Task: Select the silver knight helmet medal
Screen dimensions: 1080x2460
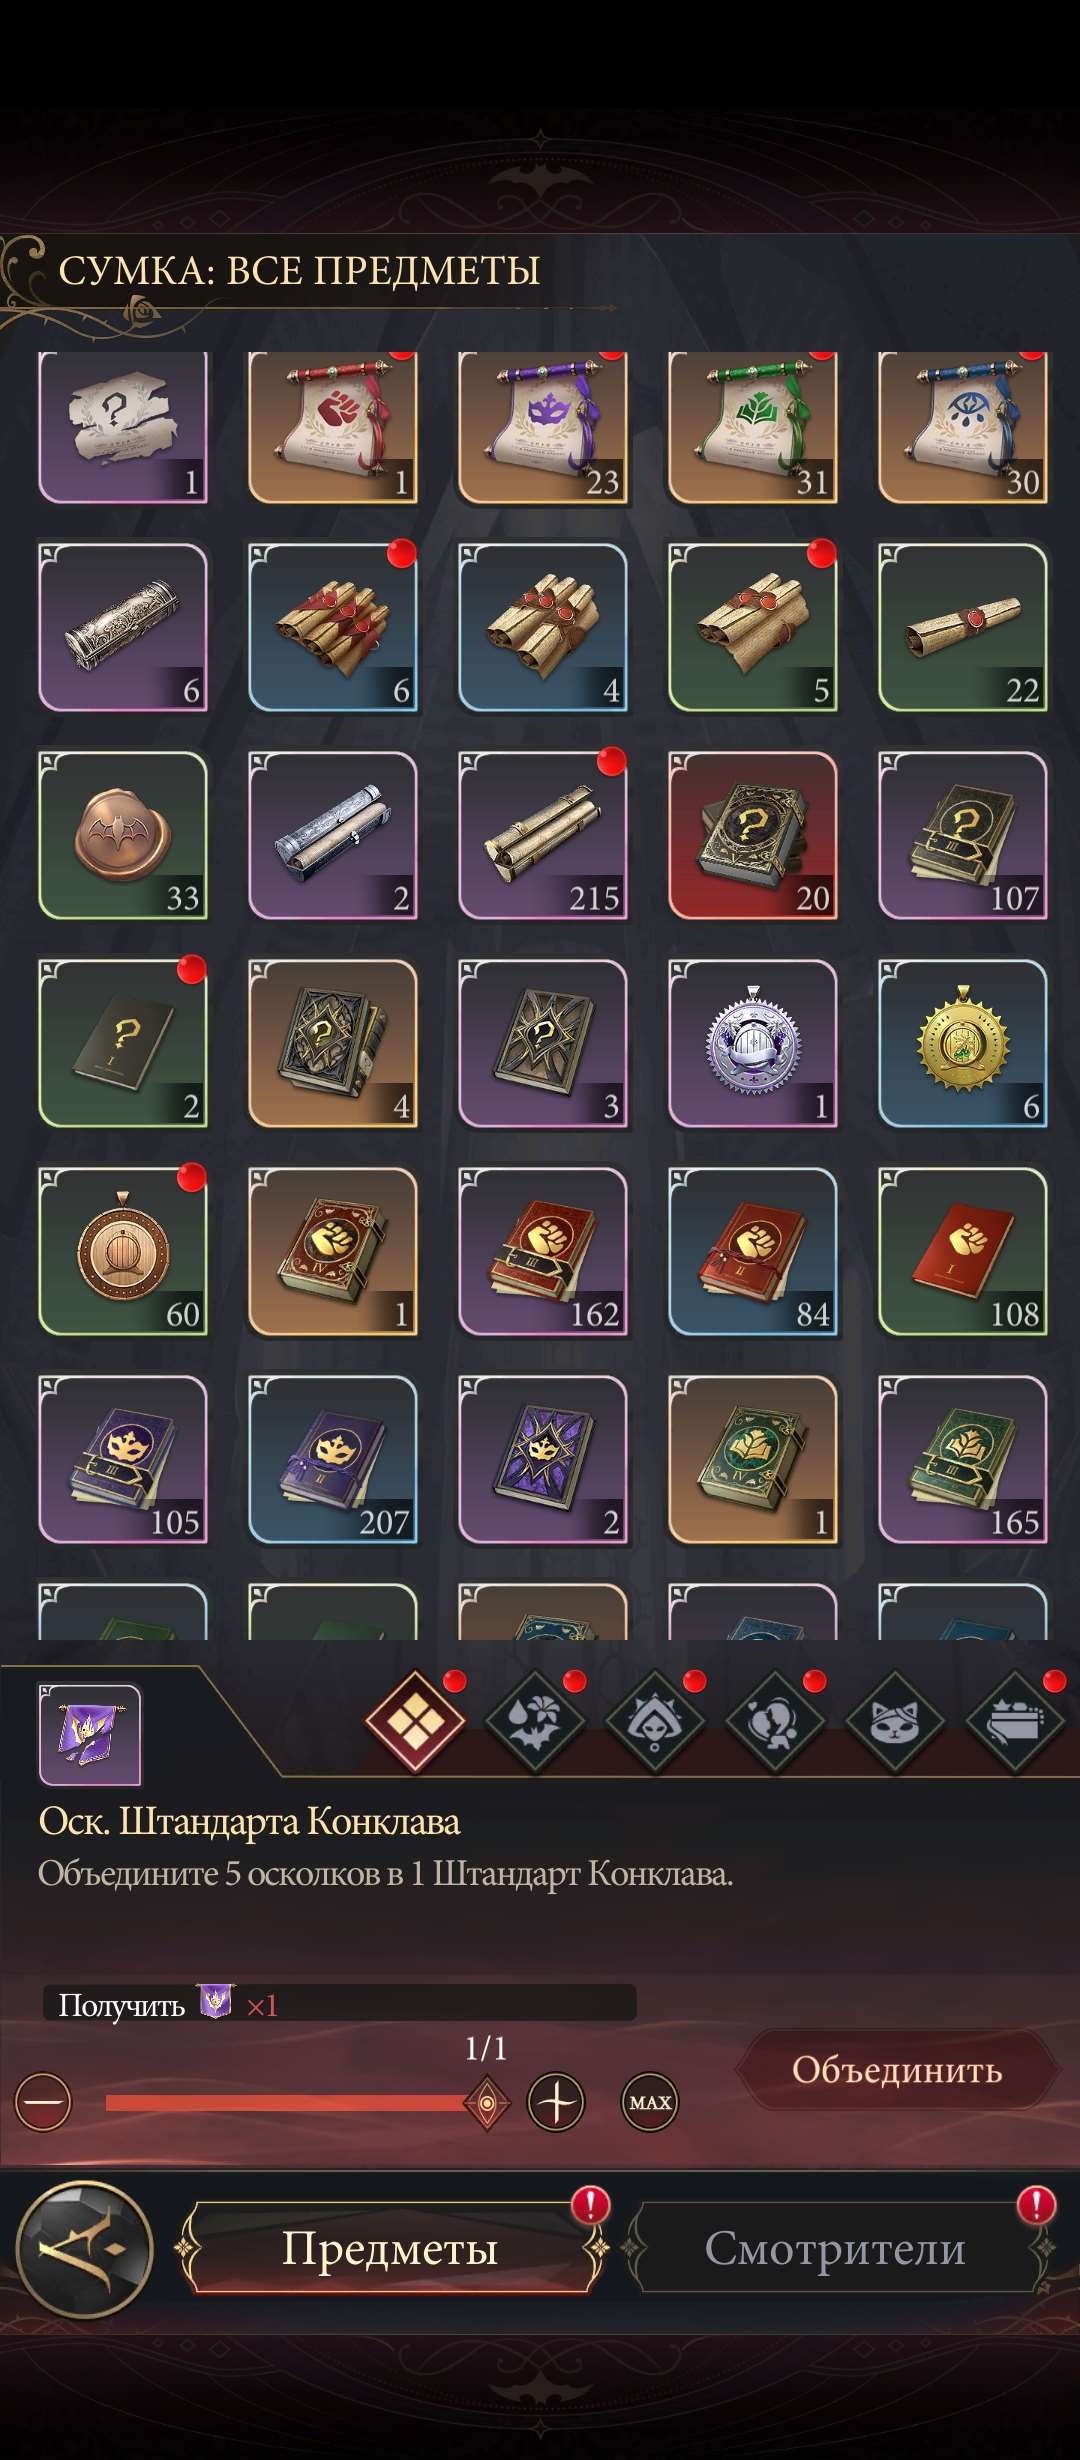Action: coord(753,1043)
